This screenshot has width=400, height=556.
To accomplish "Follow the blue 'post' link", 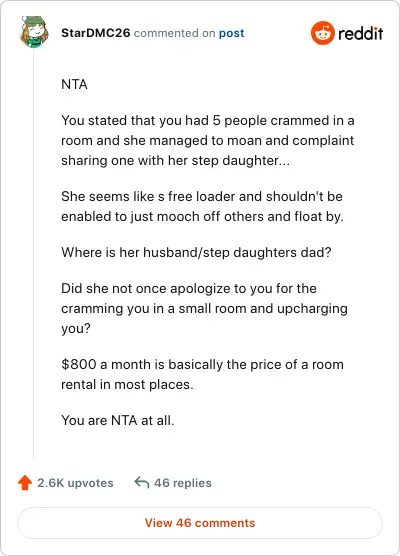I will [231, 33].
